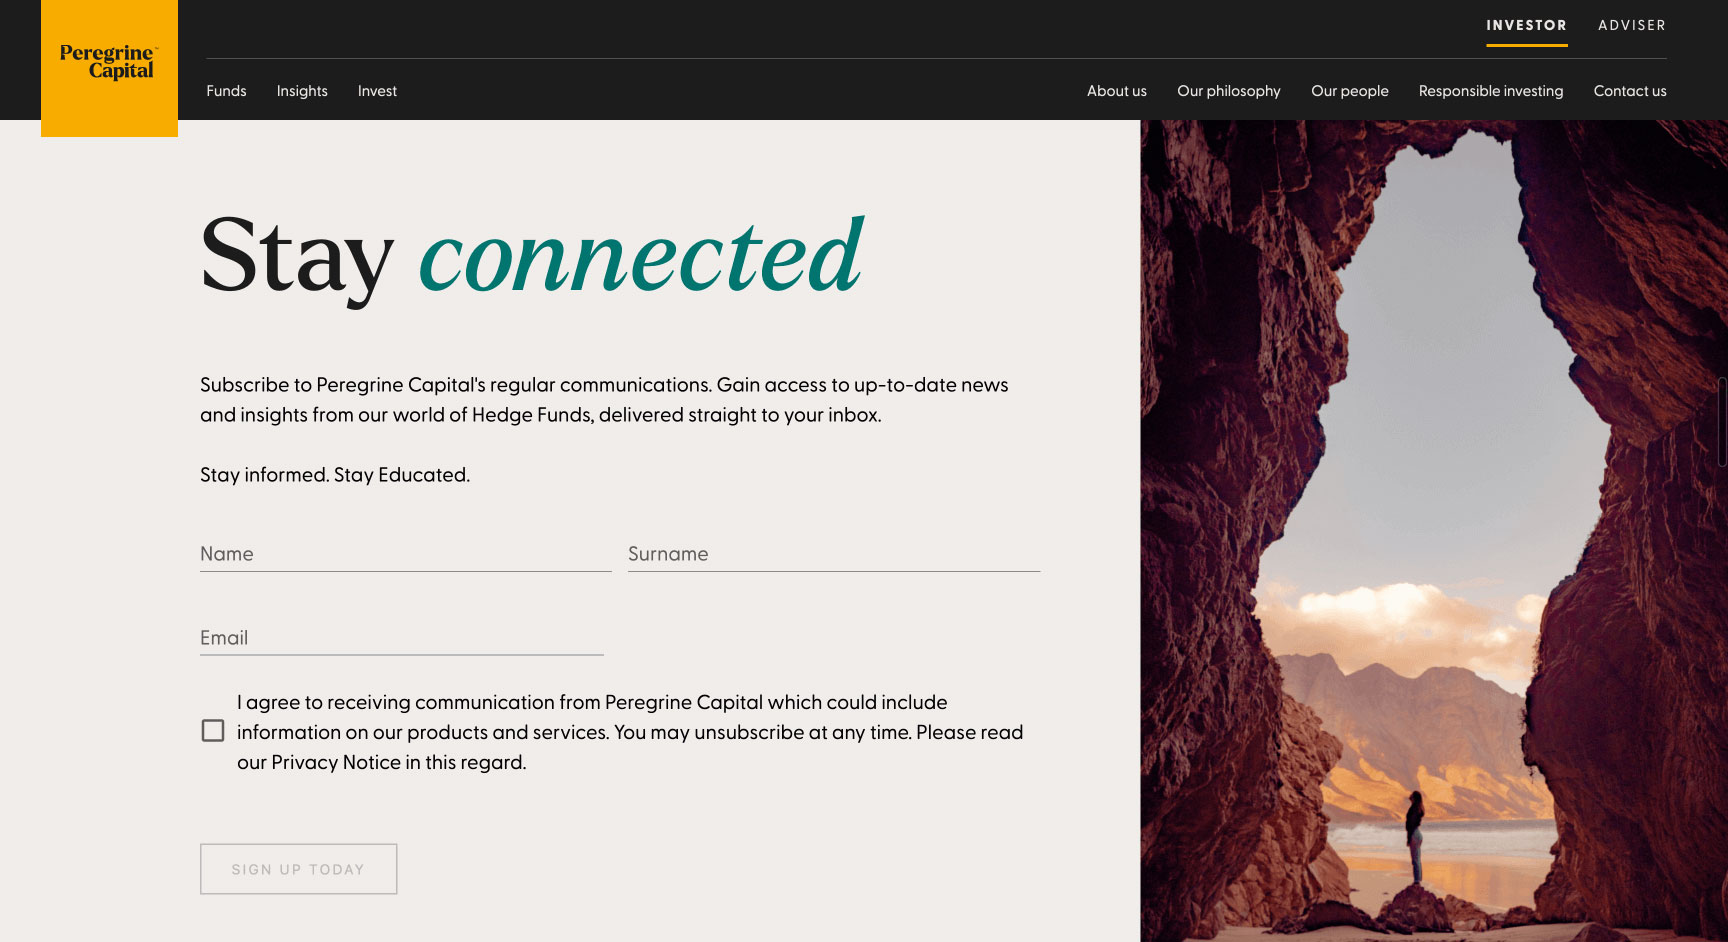This screenshot has width=1728, height=942.
Task: Open the Funds menu
Action: click(x=226, y=91)
